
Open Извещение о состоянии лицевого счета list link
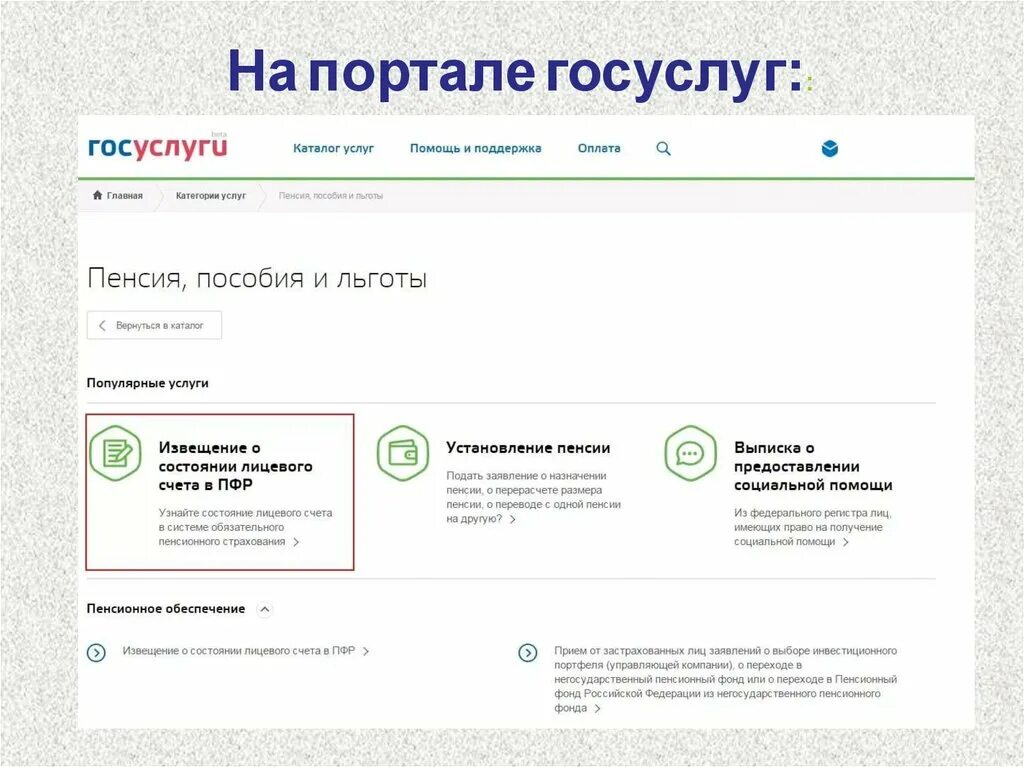[238, 651]
